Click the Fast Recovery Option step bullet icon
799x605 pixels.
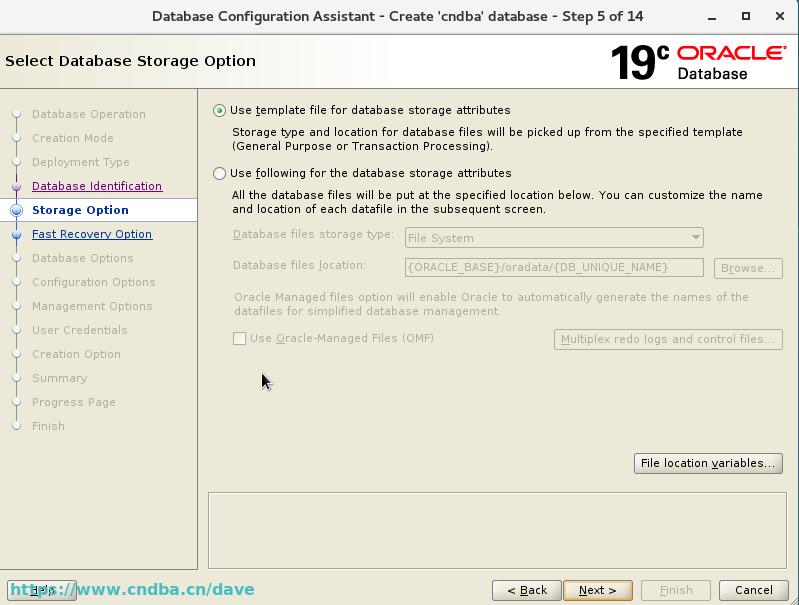pos(16,234)
